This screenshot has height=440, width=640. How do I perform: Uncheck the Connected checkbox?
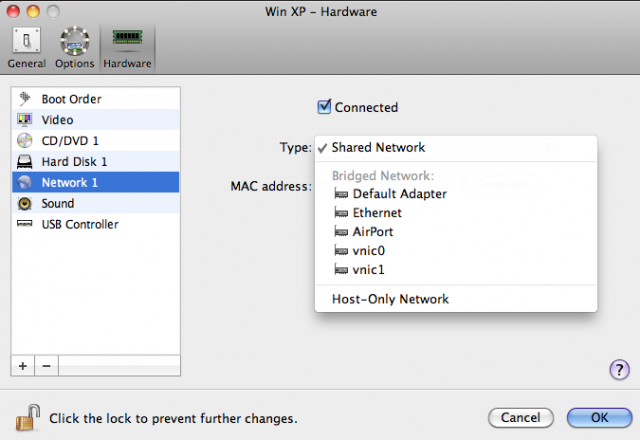324,107
